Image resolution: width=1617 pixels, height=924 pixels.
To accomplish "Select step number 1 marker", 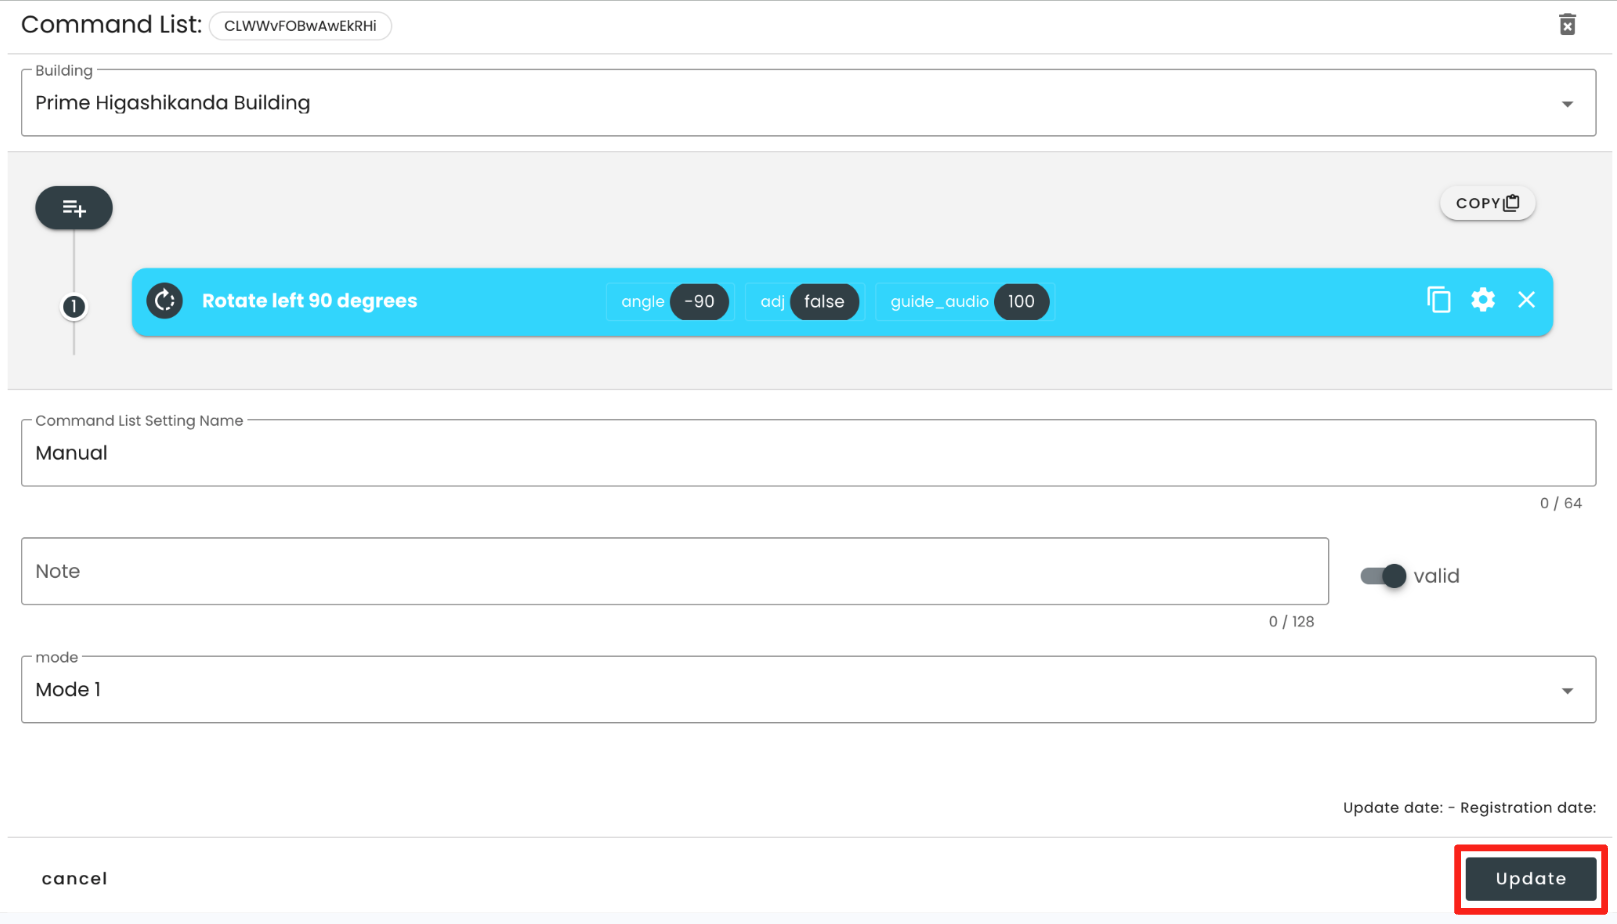I will click(74, 307).
